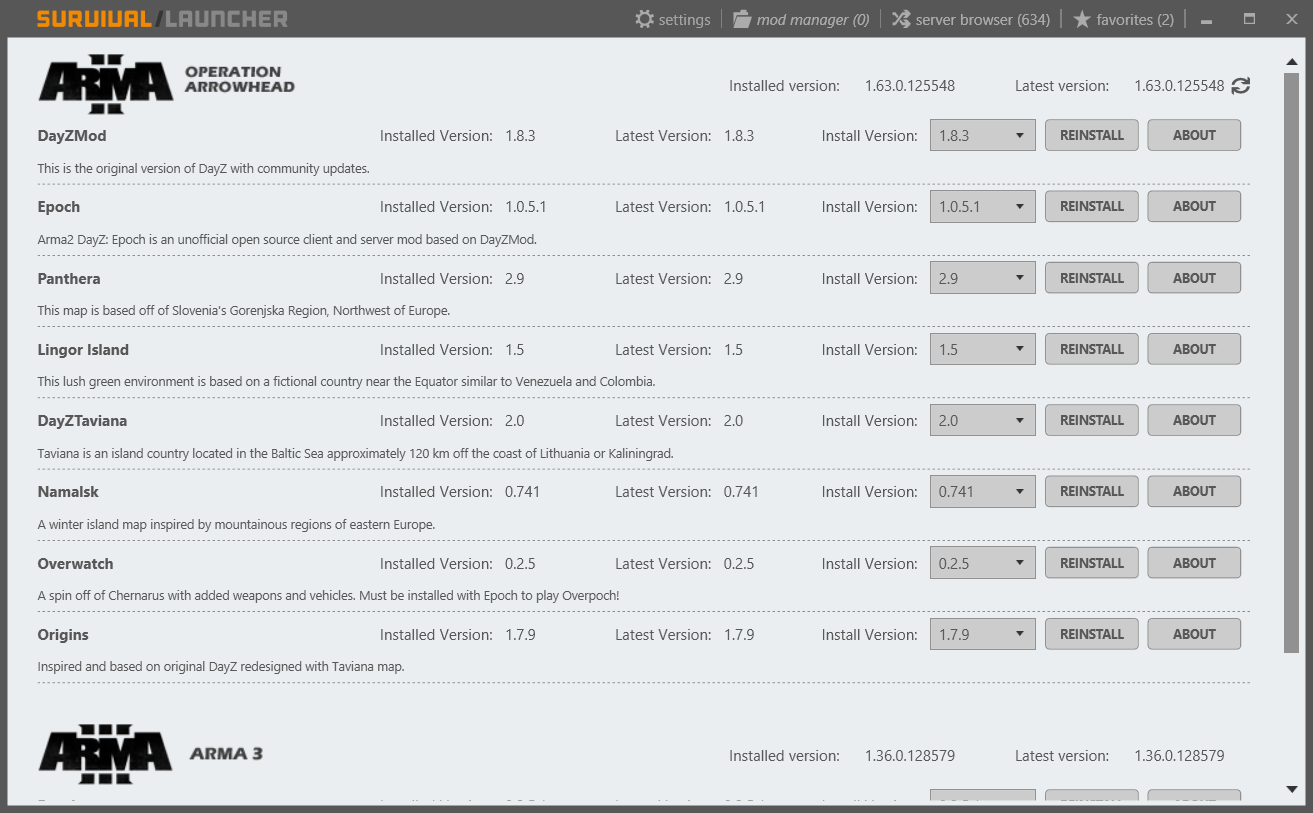1313x813 pixels.
Task: Expand Epoch install version dropdown
Action: [x=983, y=206]
